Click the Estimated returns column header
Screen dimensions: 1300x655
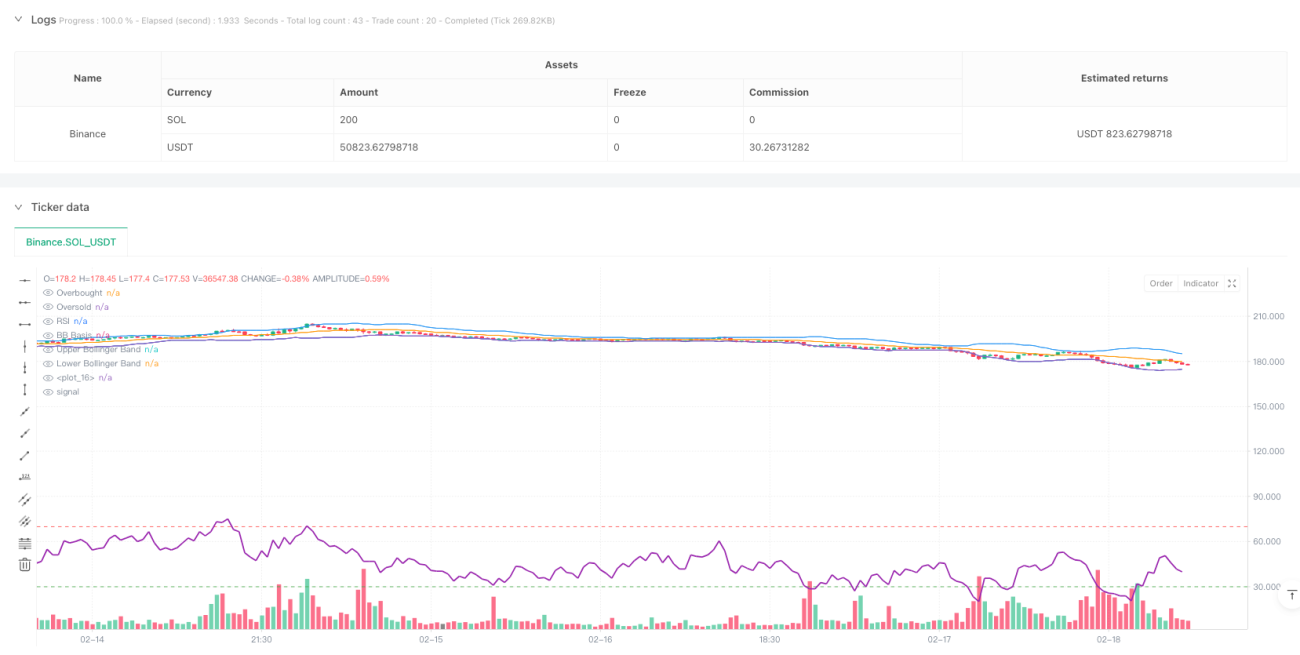1124,78
